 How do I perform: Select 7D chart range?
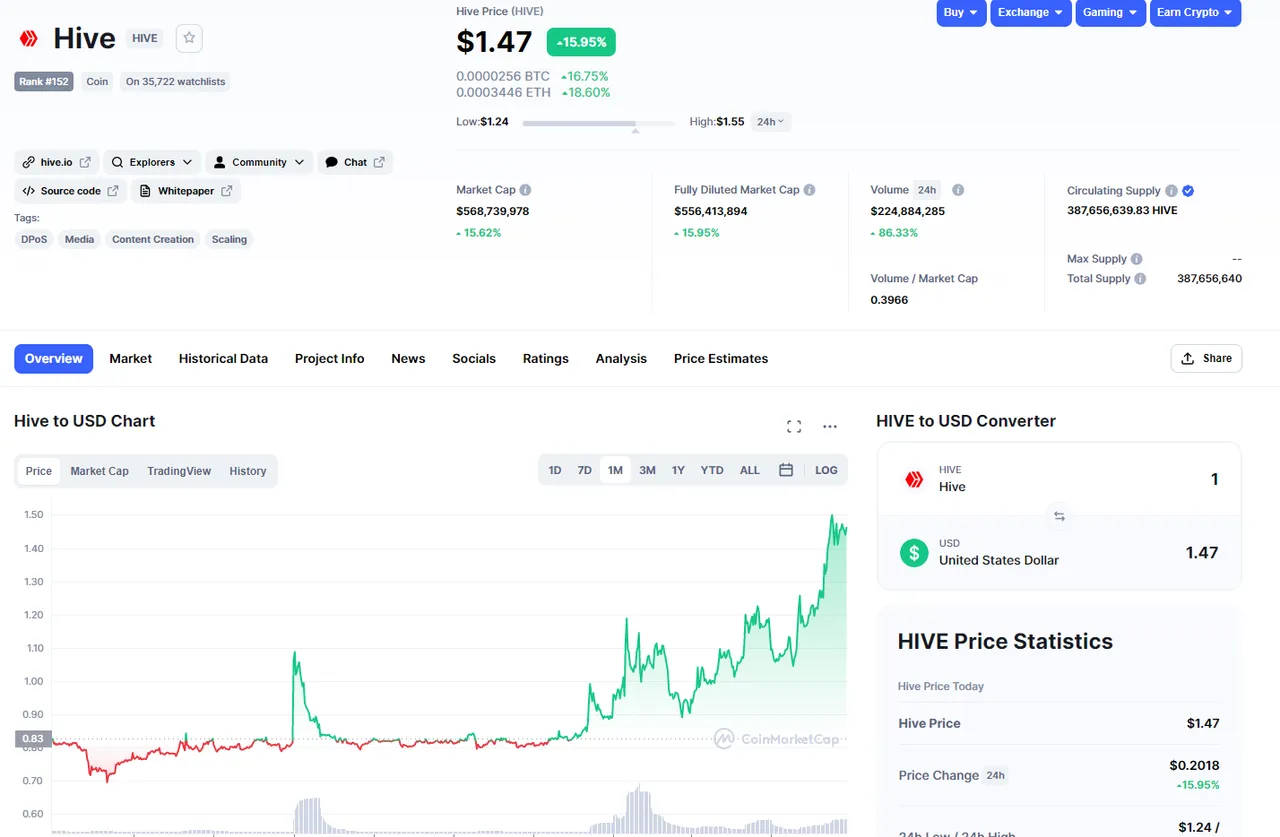click(585, 470)
